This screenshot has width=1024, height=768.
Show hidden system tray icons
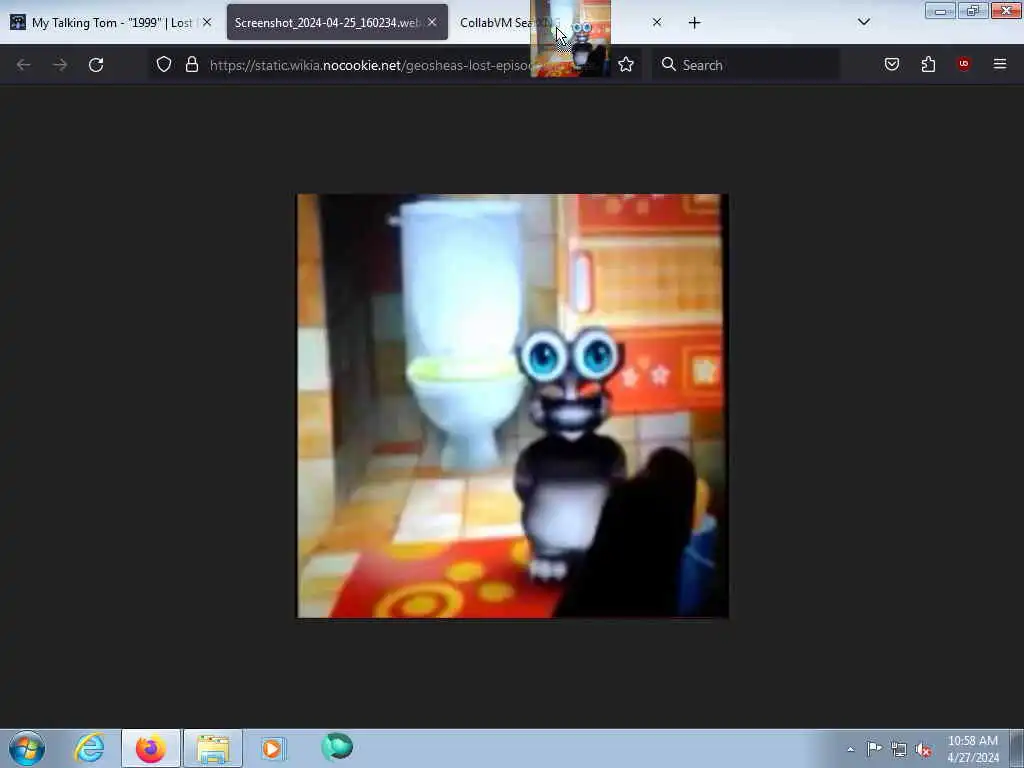tap(850, 749)
